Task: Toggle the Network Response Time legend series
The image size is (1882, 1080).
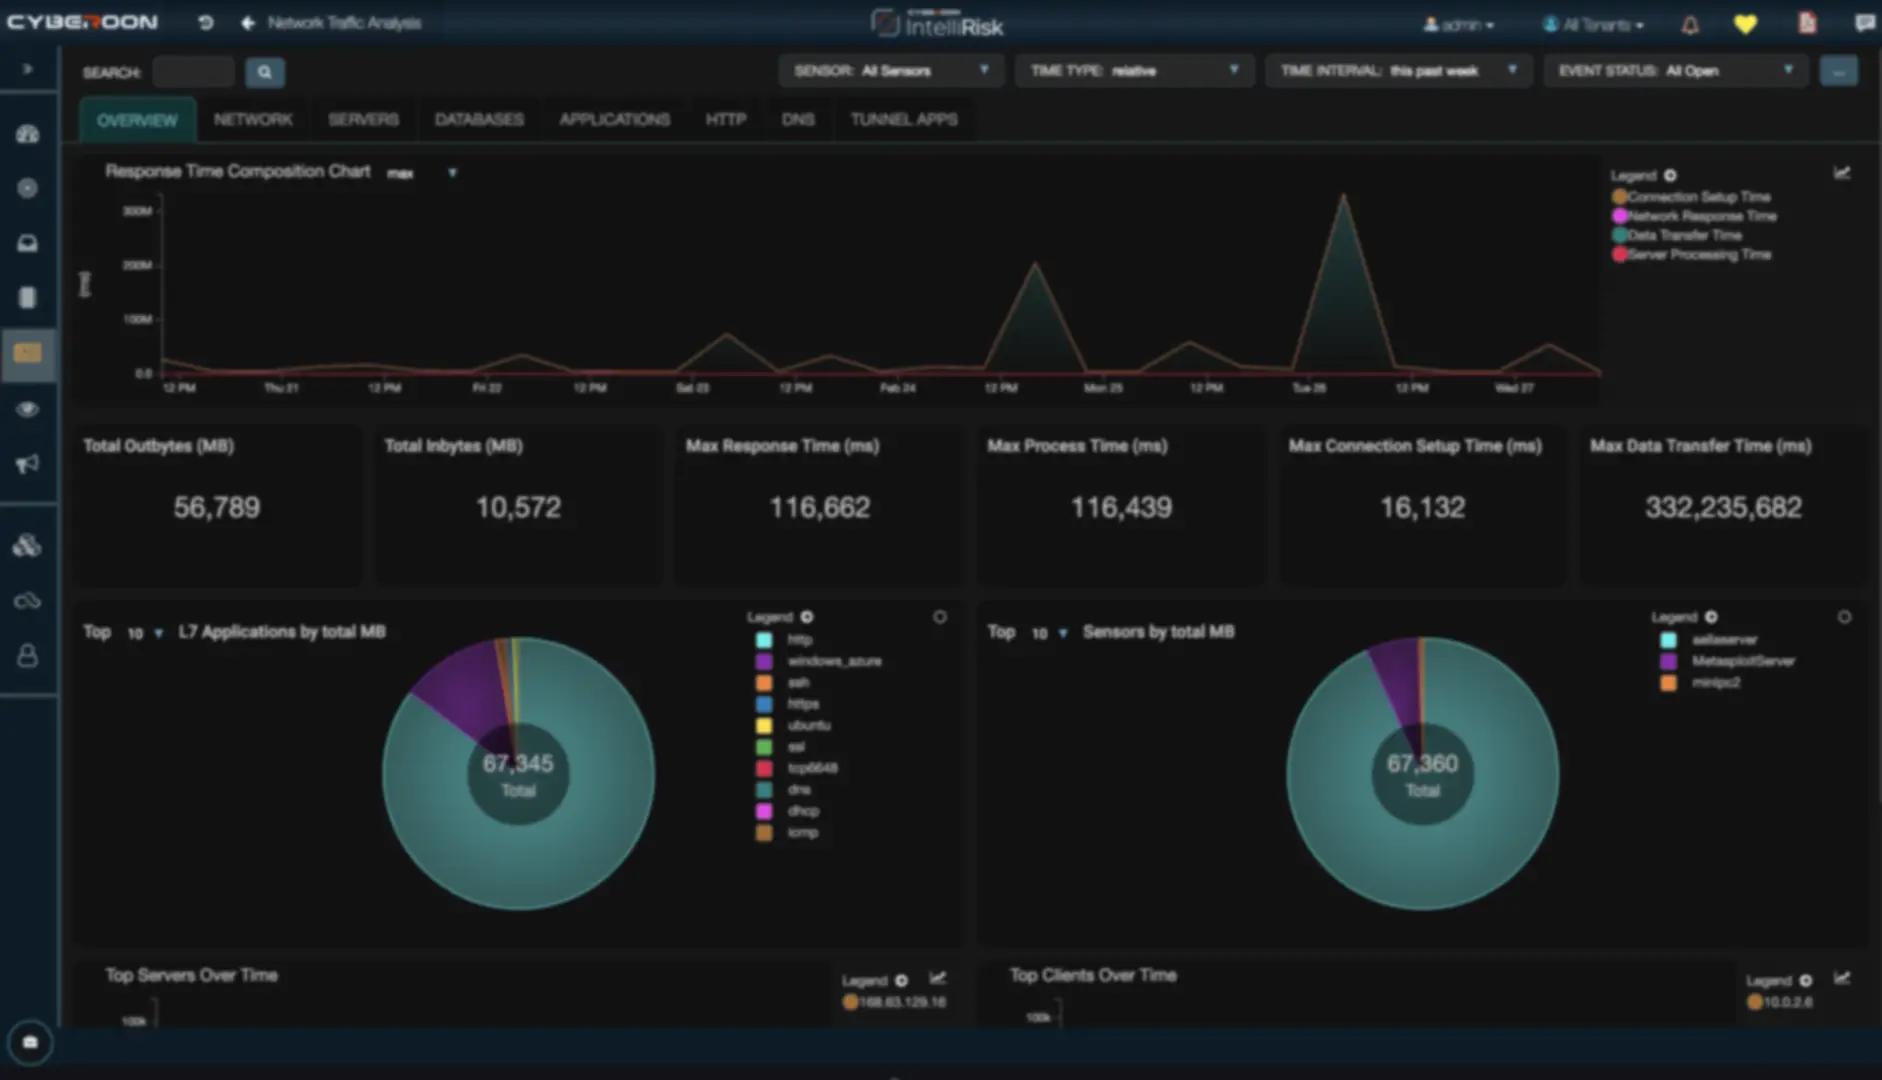Action: tap(1694, 216)
